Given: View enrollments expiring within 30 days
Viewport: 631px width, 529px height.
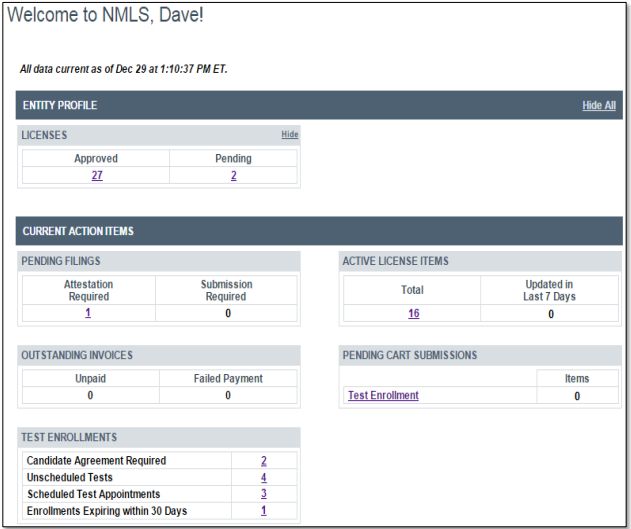Looking at the screenshot, I should [x=264, y=511].
